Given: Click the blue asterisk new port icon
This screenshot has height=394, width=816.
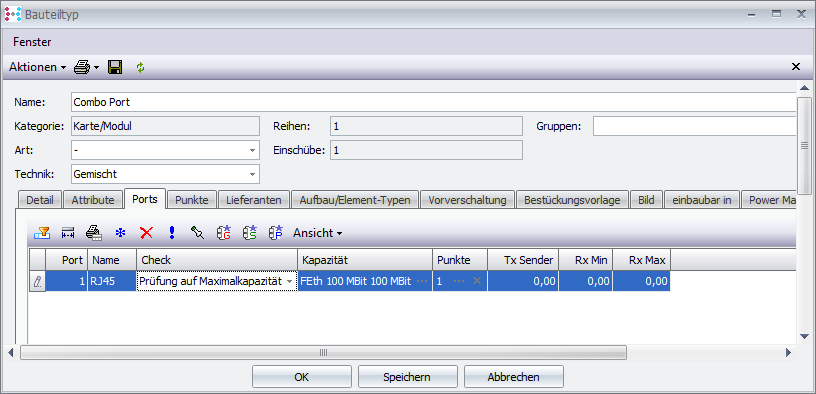Looking at the screenshot, I should tap(121, 233).
